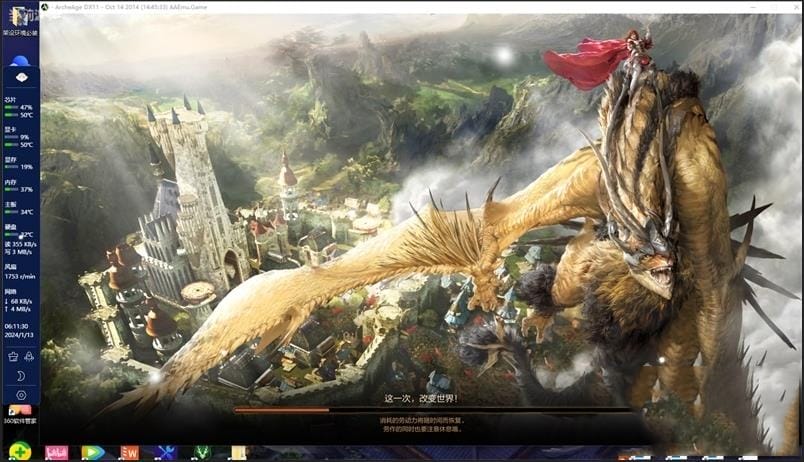Open the 360软件管家 desktop shortcut
Viewport: 804px width, 462px height.
20,413
